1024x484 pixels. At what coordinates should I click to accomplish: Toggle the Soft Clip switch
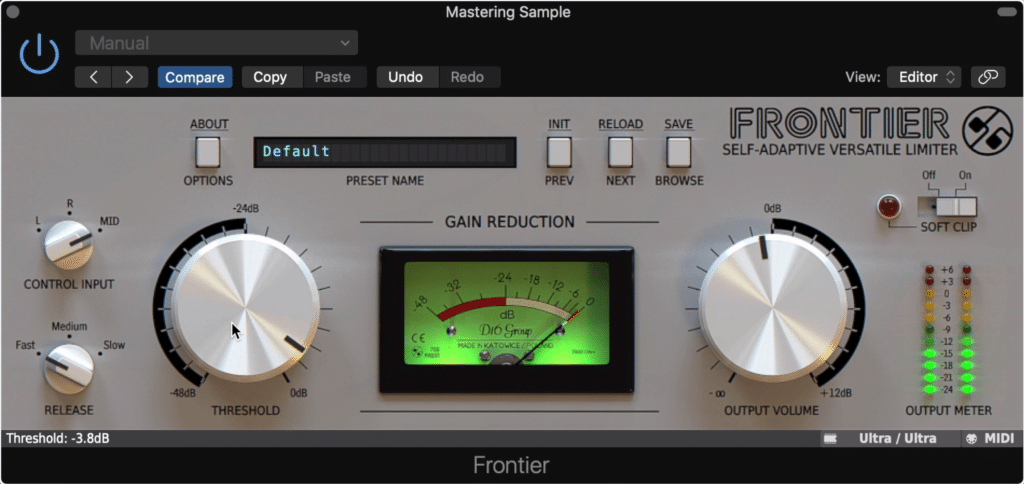pos(947,206)
